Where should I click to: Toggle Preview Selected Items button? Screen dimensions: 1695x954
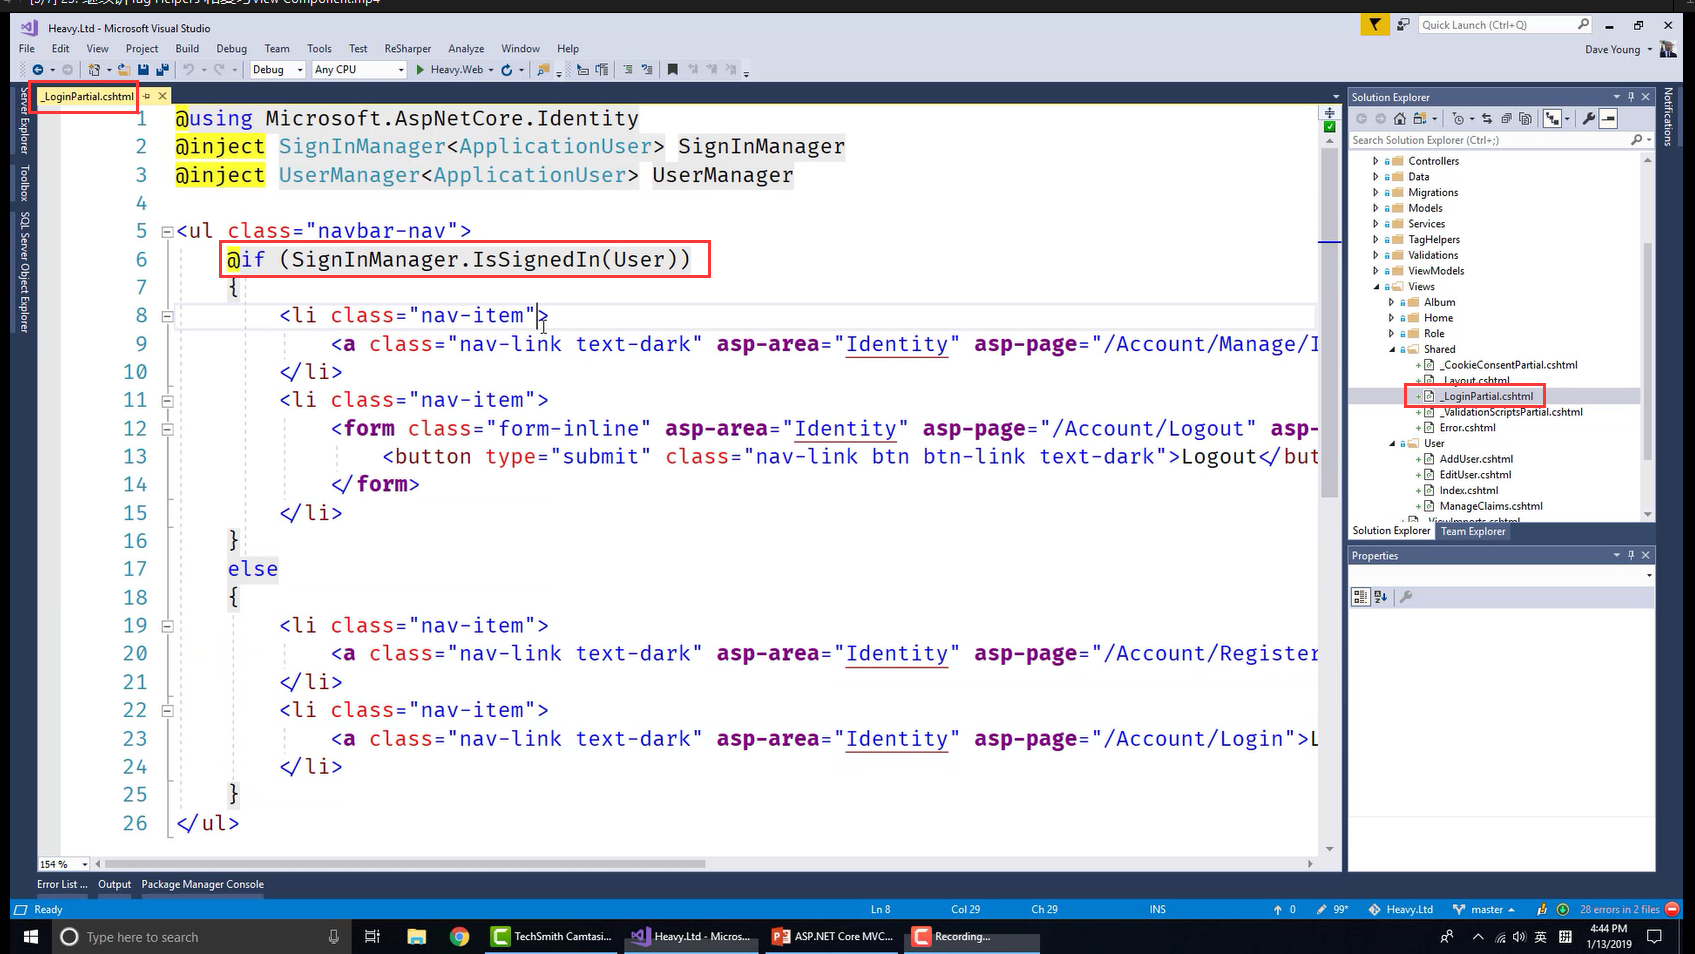coord(1608,119)
